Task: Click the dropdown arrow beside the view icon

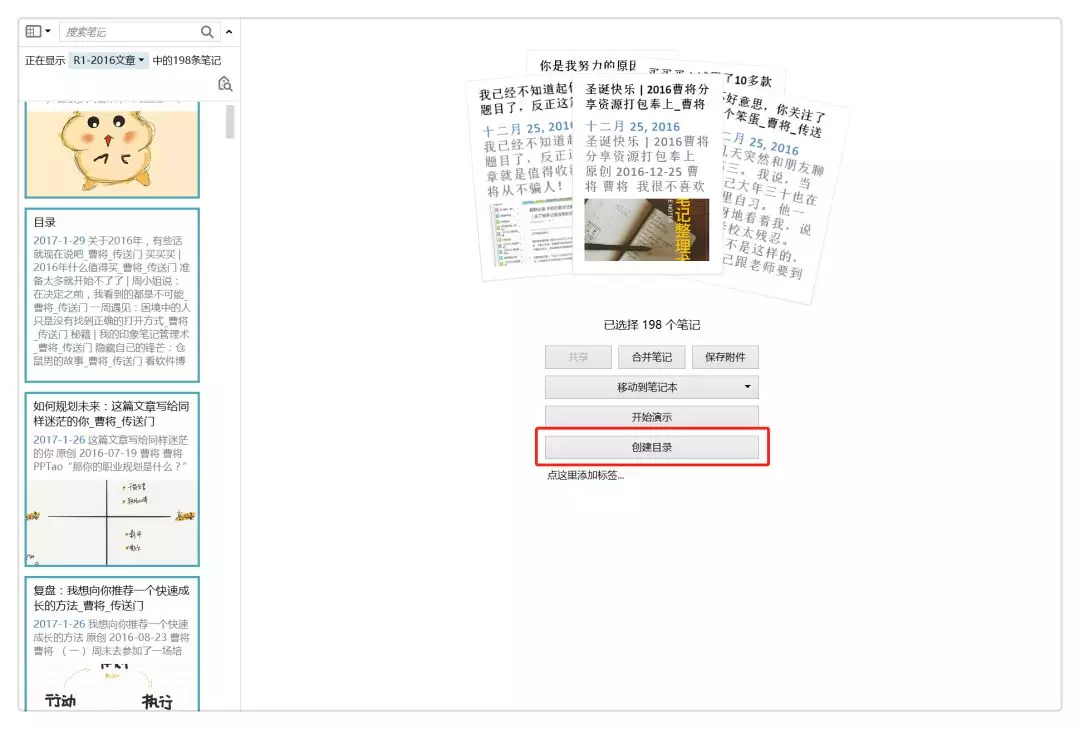Action: click(x=48, y=32)
